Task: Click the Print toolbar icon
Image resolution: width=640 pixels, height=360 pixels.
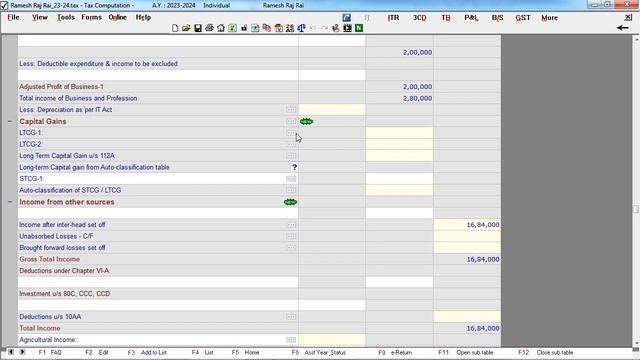Action: click(209, 28)
